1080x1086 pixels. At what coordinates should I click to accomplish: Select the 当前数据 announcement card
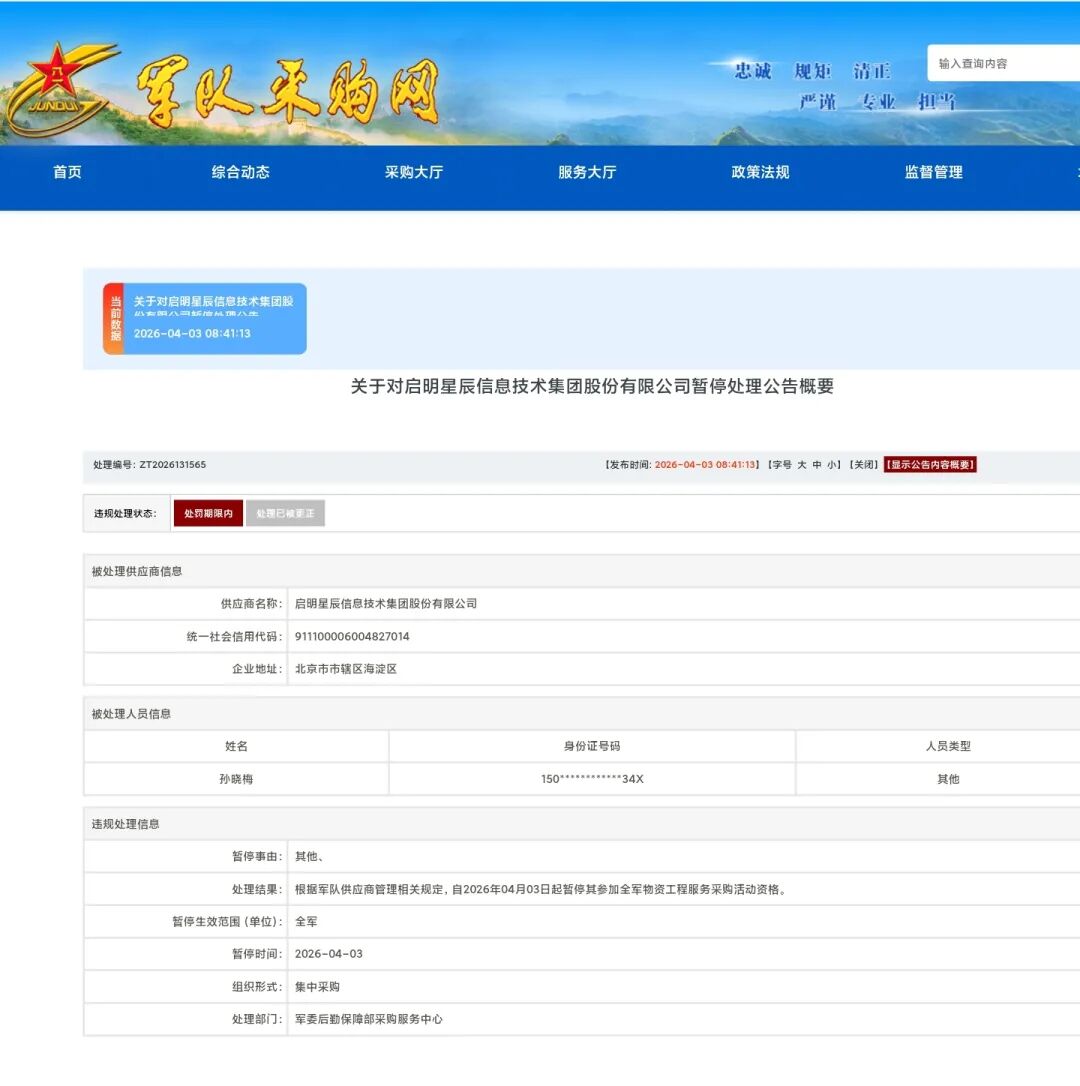tap(214, 318)
